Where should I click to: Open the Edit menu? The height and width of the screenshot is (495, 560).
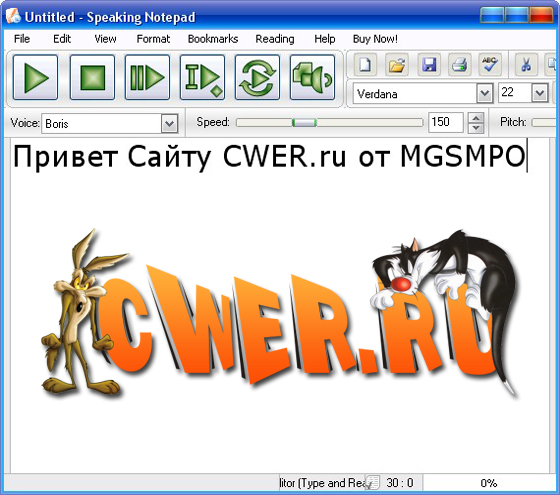(x=62, y=39)
